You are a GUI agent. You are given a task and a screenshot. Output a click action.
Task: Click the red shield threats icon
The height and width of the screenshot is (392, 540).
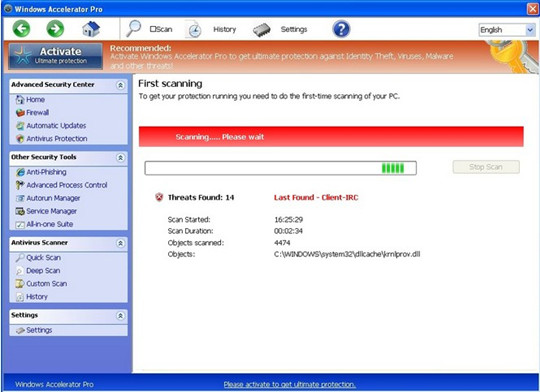pos(159,197)
